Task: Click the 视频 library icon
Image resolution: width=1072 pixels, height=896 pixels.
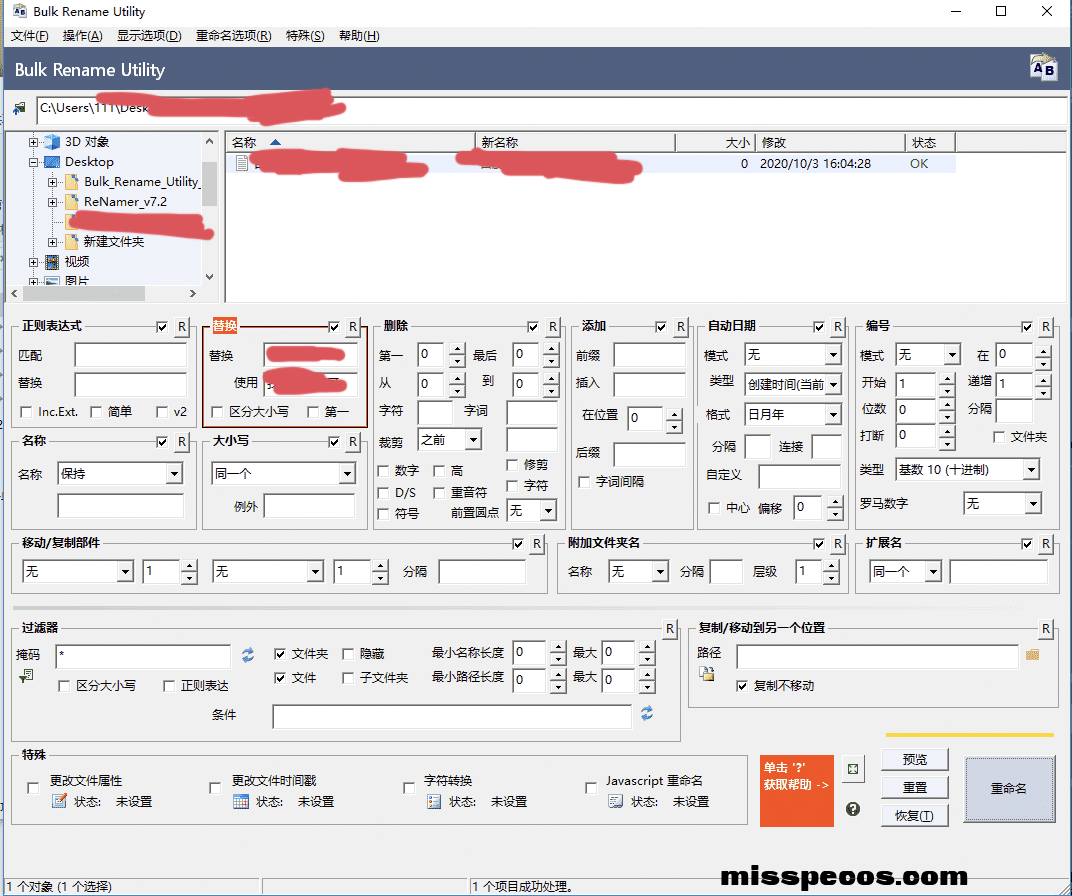Action: click(x=52, y=262)
